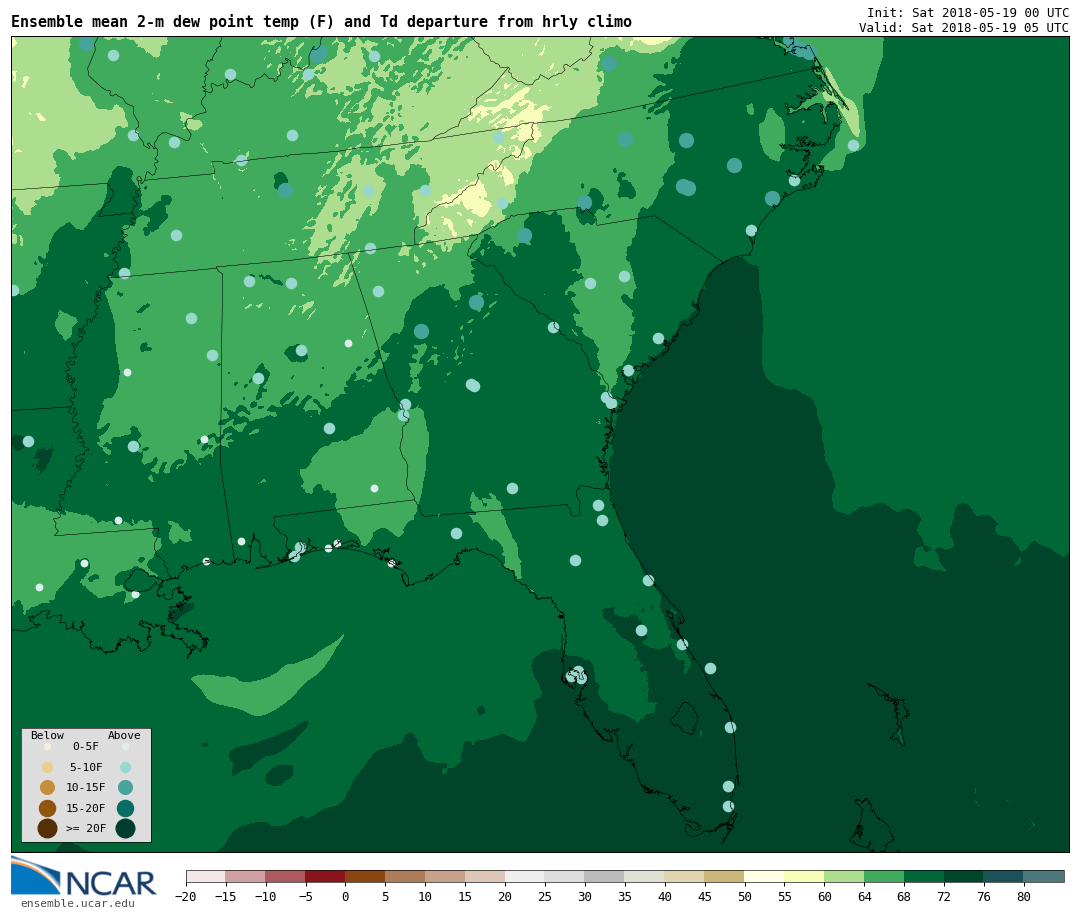This screenshot has height=915, width=1080.
Task: Click the Init time label
Action: coord(967,12)
